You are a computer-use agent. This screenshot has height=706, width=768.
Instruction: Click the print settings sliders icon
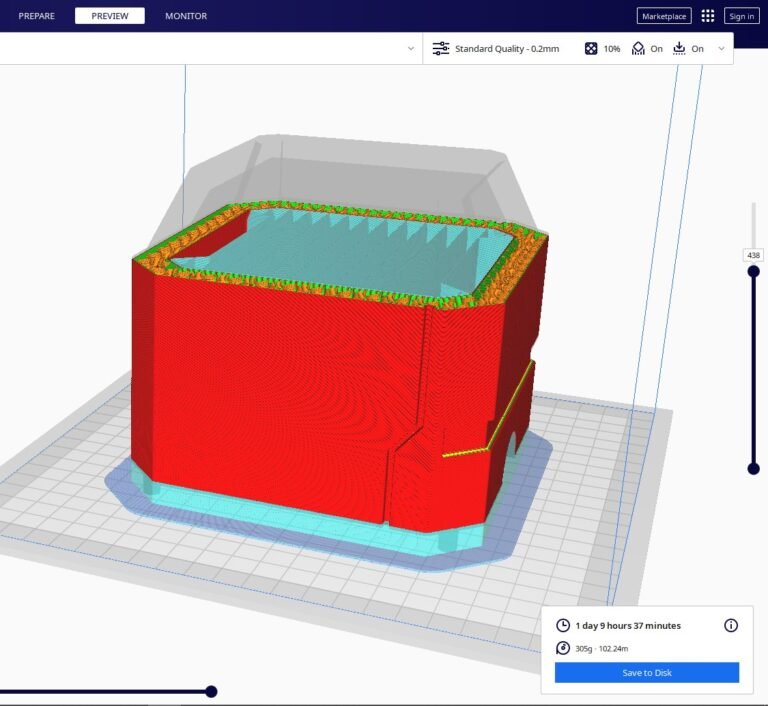coord(440,48)
